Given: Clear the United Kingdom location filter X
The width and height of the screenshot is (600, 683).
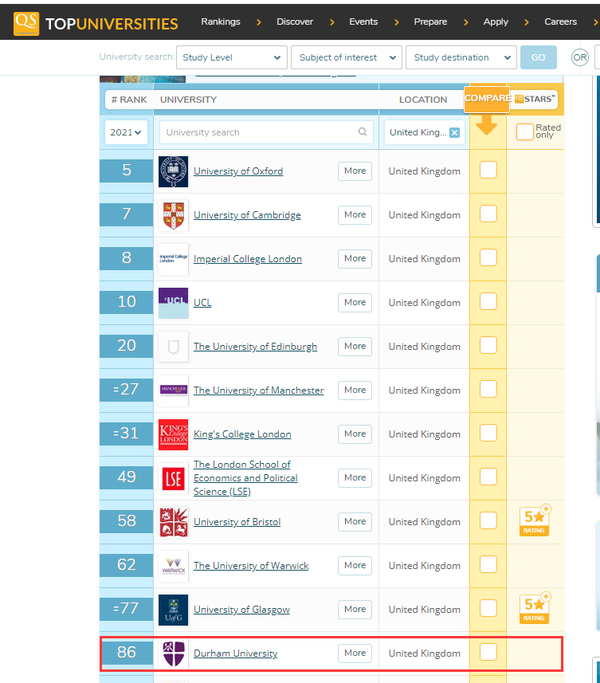Looking at the screenshot, I should click(454, 132).
